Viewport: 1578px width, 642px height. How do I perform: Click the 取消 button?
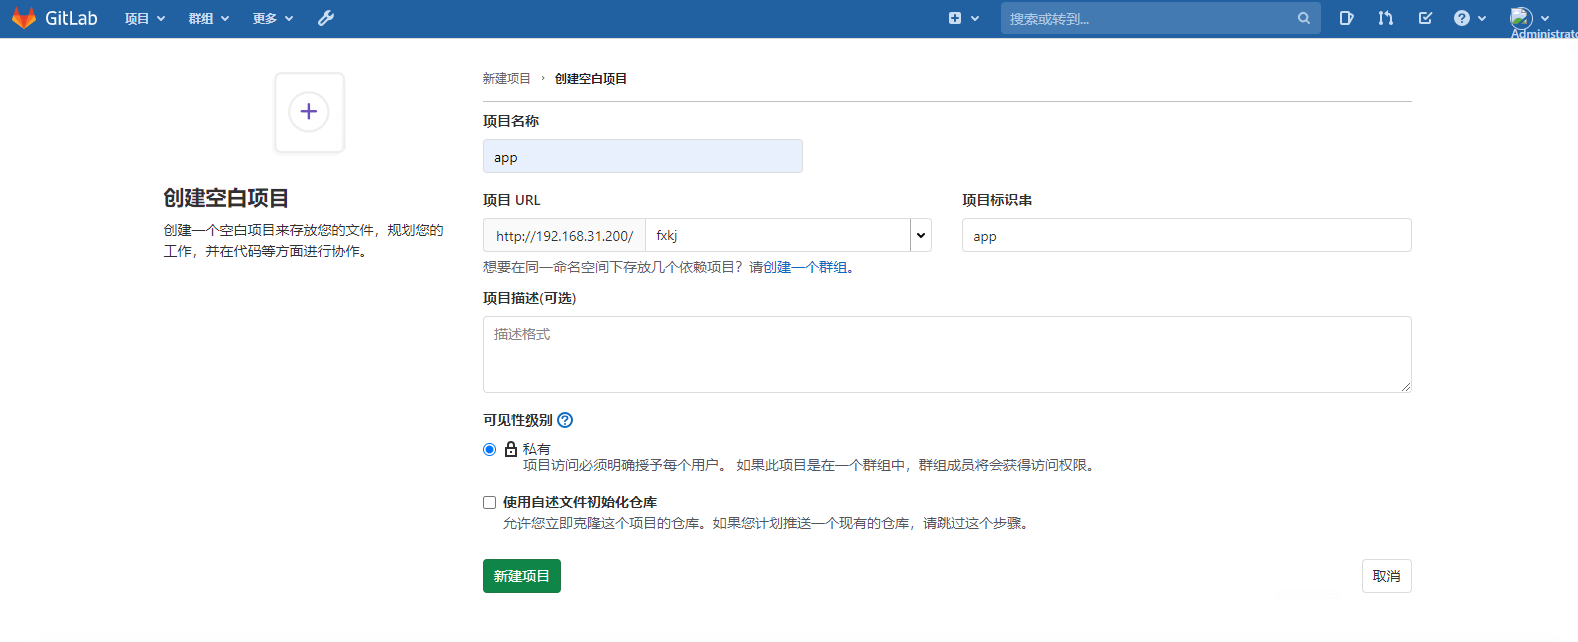pos(1387,576)
